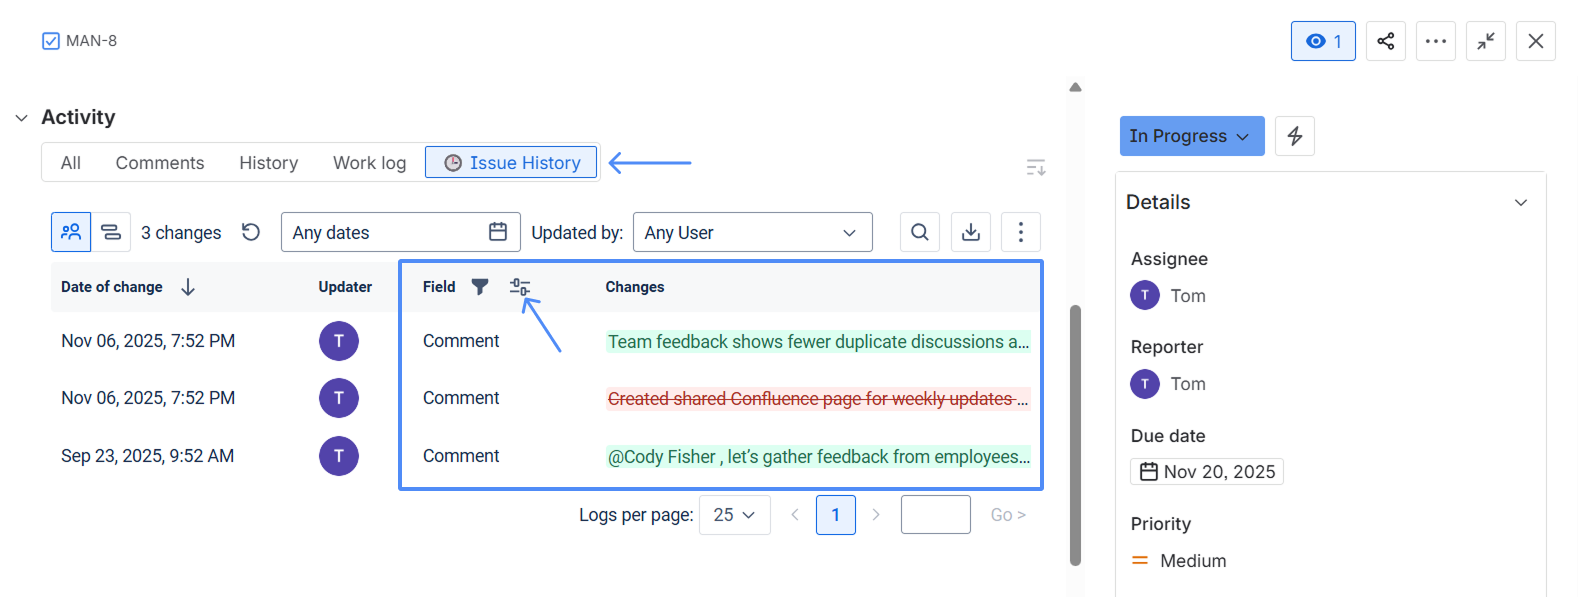This screenshot has width=1578, height=597.
Task: Switch to the Comments tab
Action: 159,163
